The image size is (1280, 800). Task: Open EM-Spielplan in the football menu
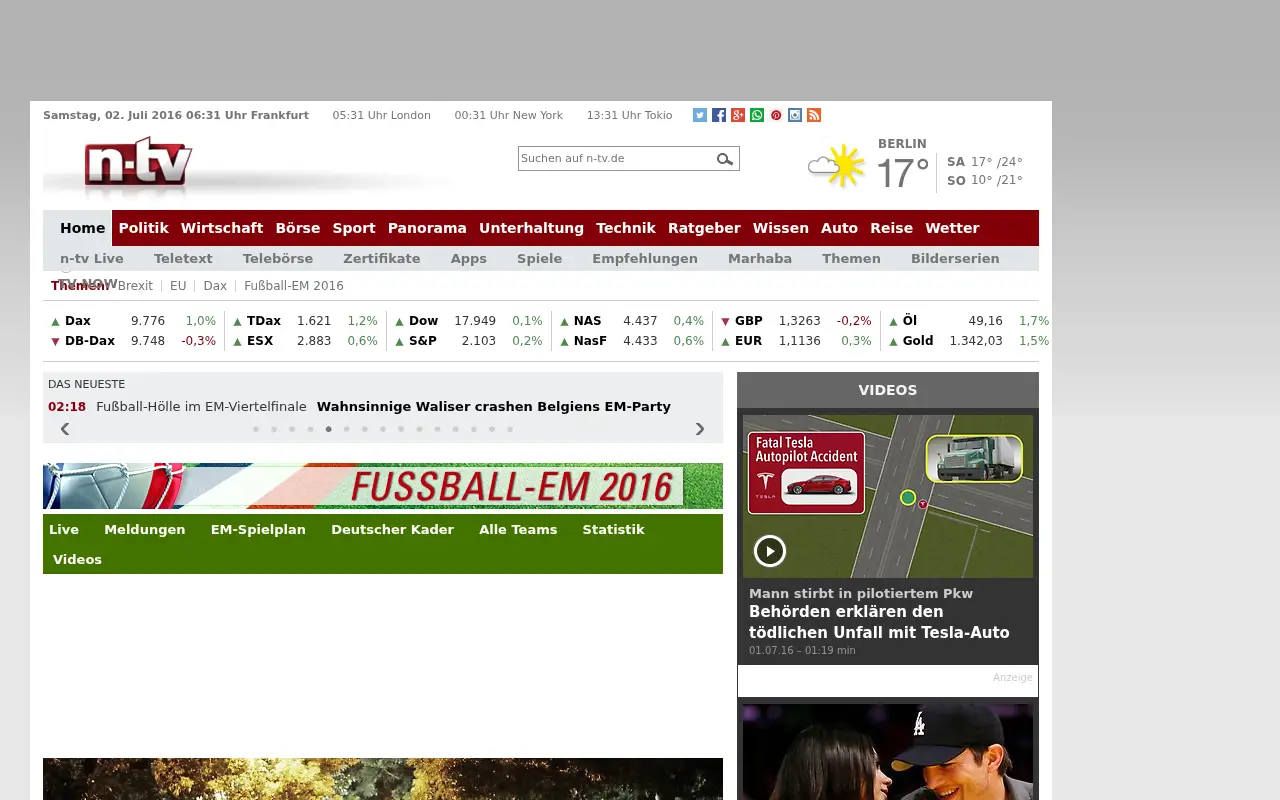click(x=258, y=530)
